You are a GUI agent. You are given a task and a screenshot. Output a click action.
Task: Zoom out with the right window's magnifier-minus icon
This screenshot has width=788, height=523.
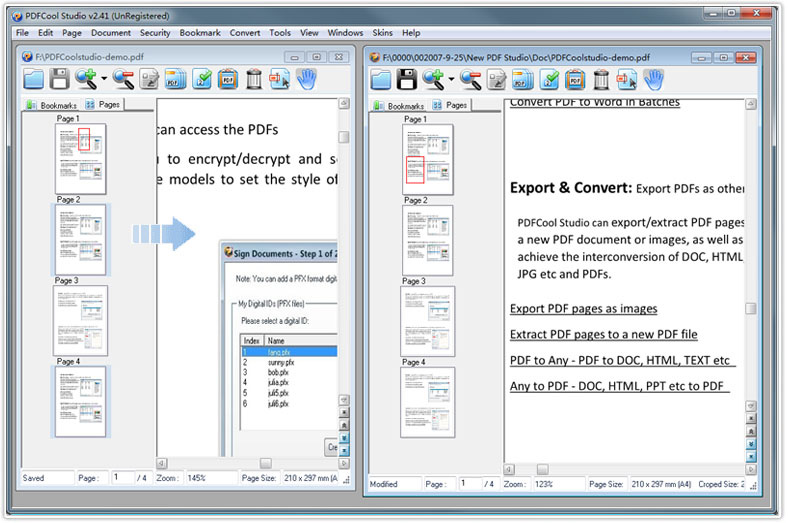tap(470, 80)
